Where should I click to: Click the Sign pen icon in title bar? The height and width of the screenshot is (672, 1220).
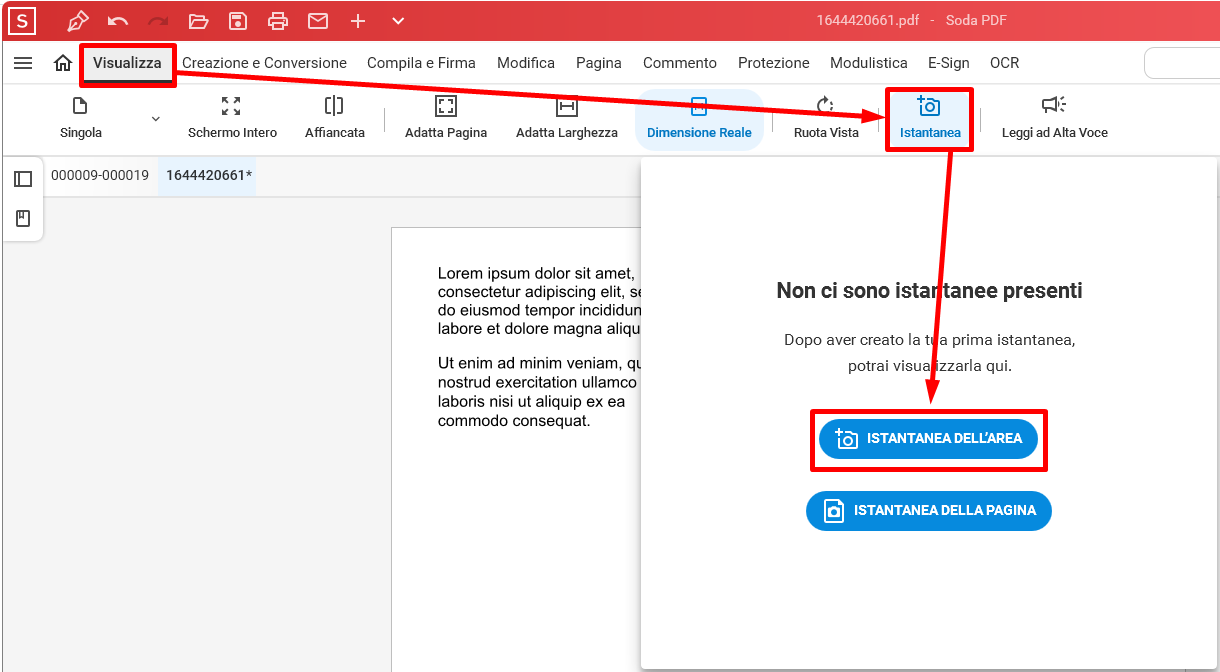78,21
